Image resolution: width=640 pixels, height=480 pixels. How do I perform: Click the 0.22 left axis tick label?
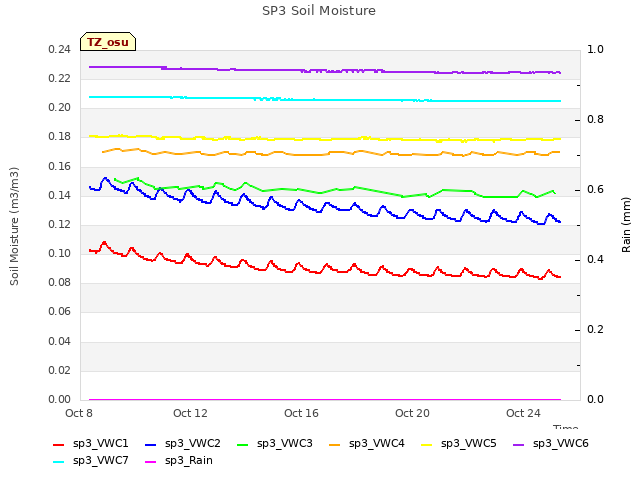click(60, 78)
